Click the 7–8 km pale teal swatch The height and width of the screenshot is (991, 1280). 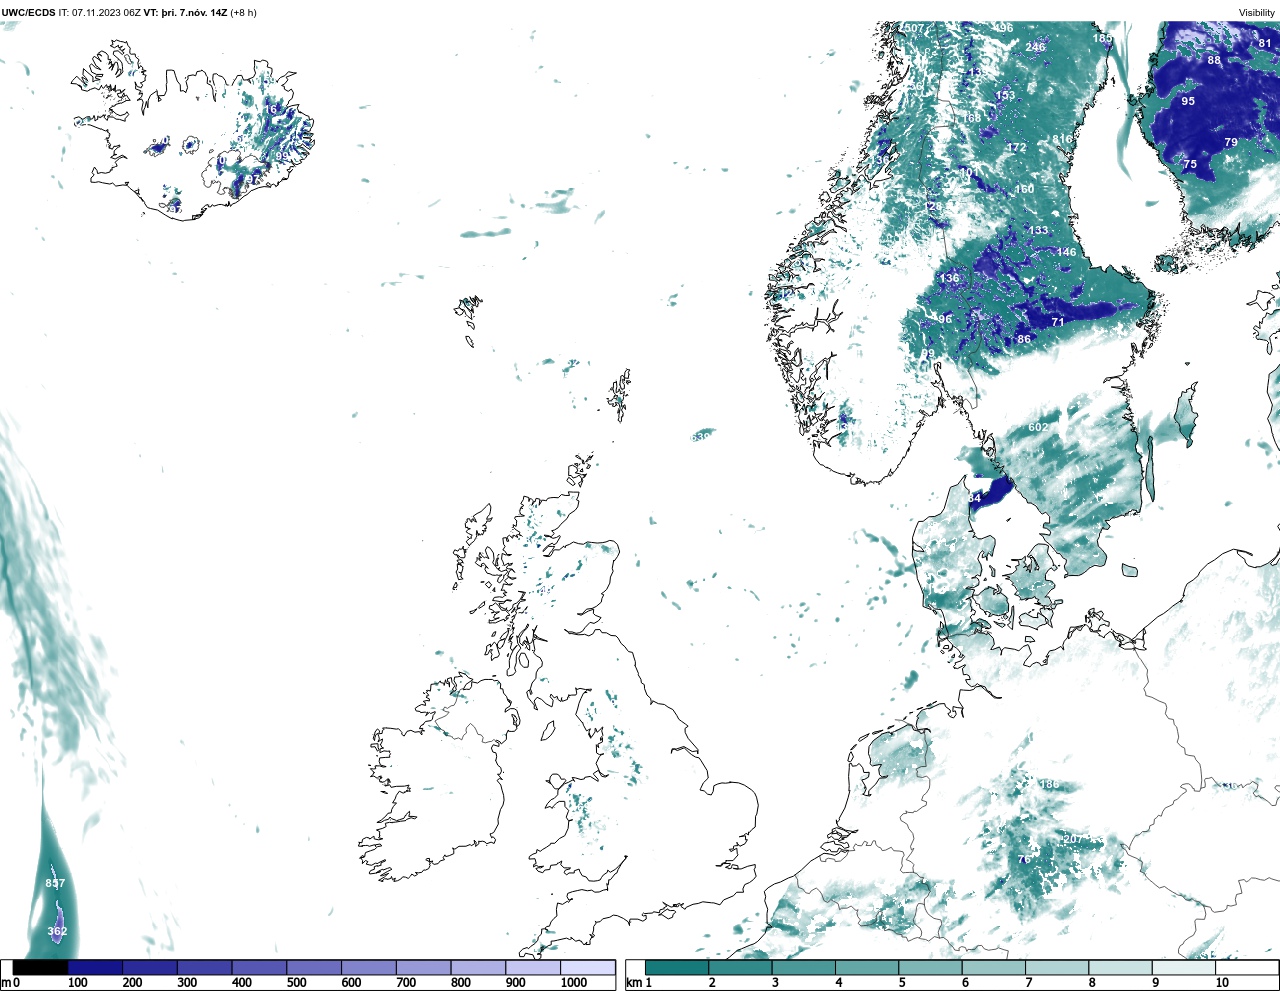(1057, 967)
